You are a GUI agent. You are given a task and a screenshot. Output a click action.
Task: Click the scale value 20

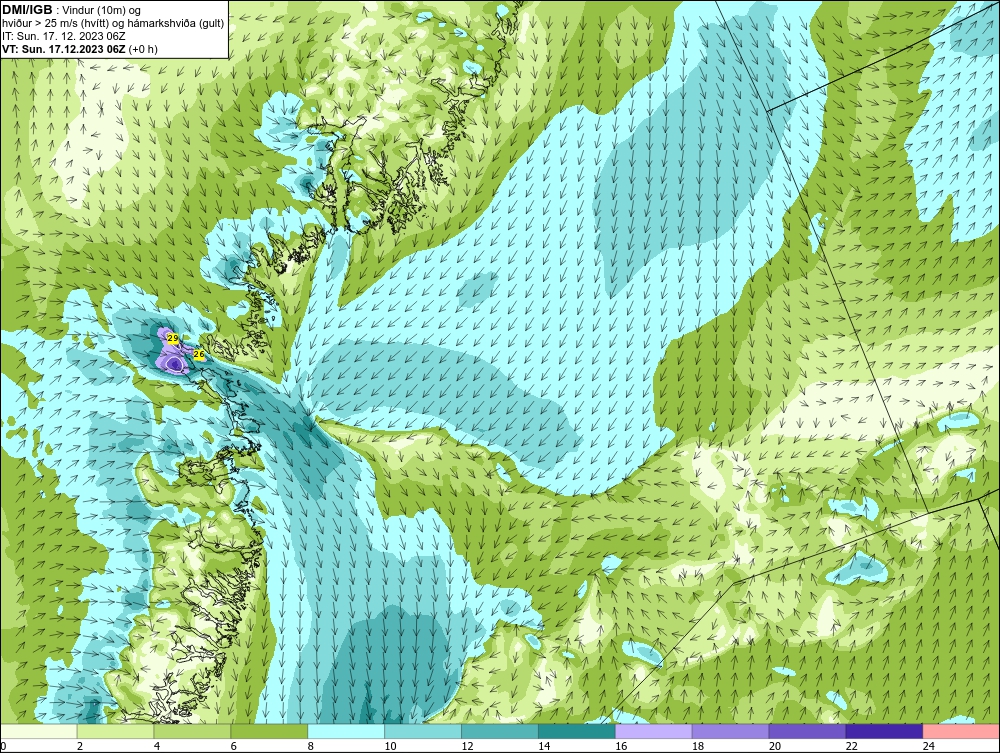pyautogui.click(x=775, y=746)
